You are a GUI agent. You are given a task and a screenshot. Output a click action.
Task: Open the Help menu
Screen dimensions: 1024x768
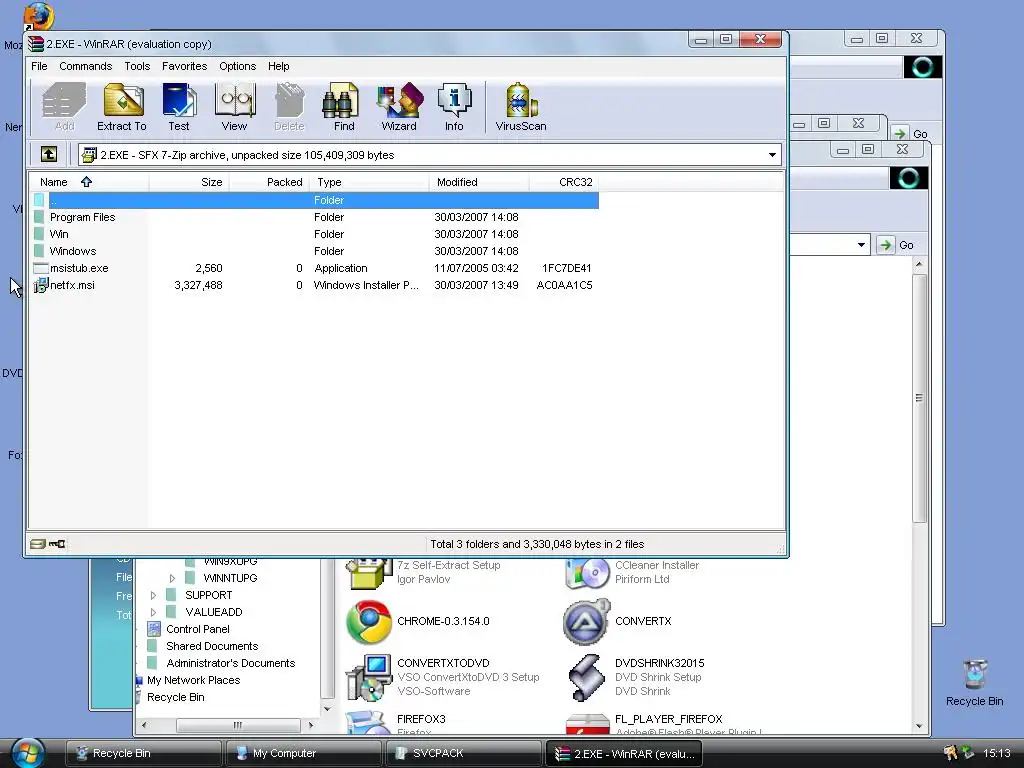pyautogui.click(x=278, y=66)
